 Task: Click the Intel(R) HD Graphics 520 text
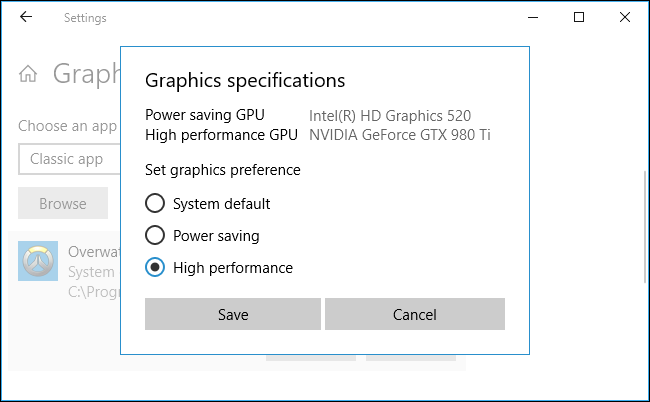(x=390, y=116)
